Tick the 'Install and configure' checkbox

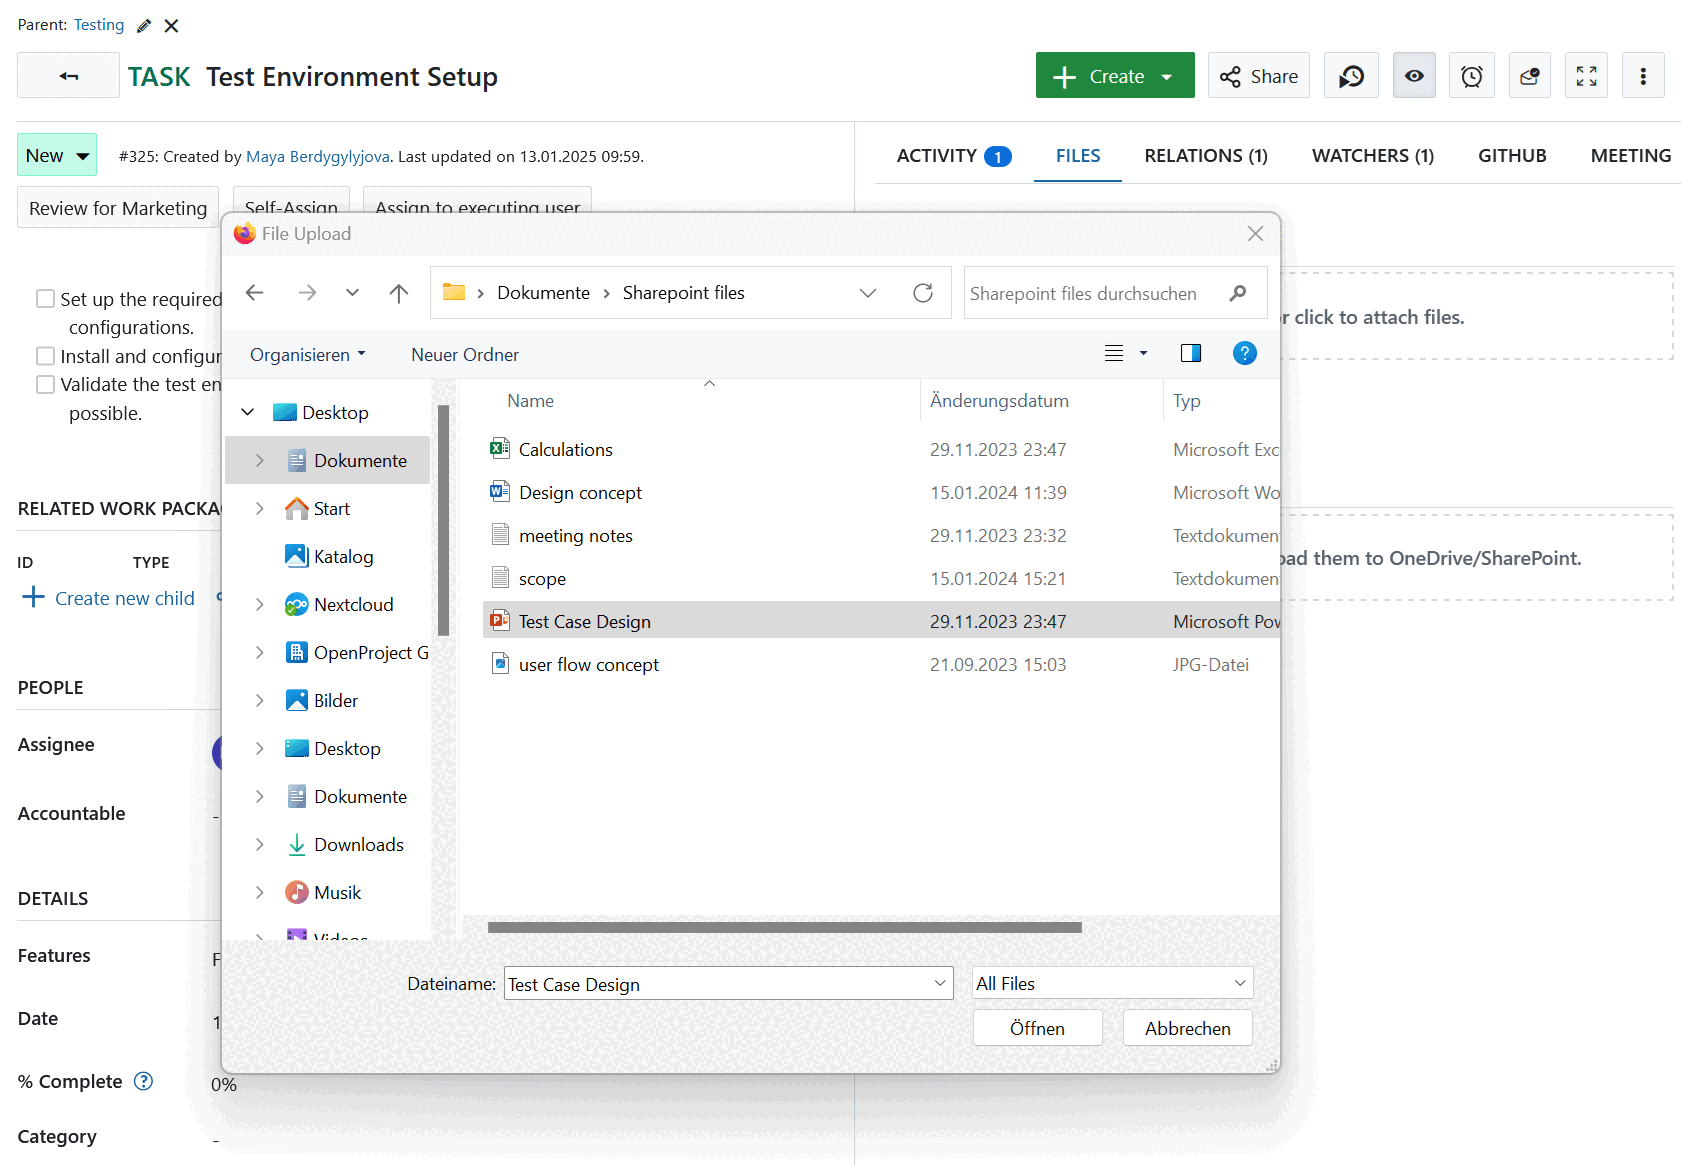click(45, 355)
